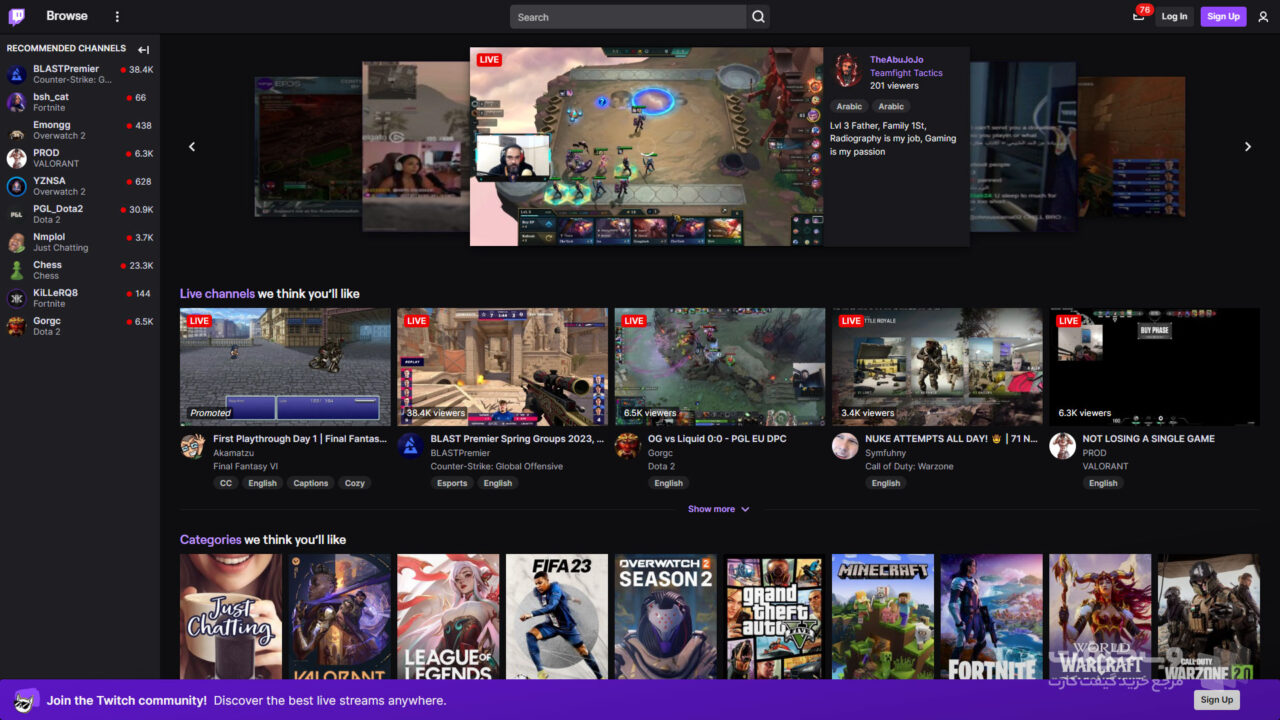Click the search magnifier button
The width and height of the screenshot is (1280, 720).
[x=758, y=17]
